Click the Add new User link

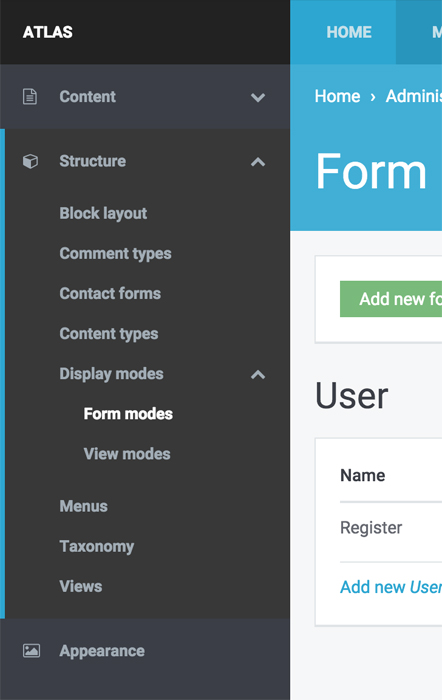391,587
